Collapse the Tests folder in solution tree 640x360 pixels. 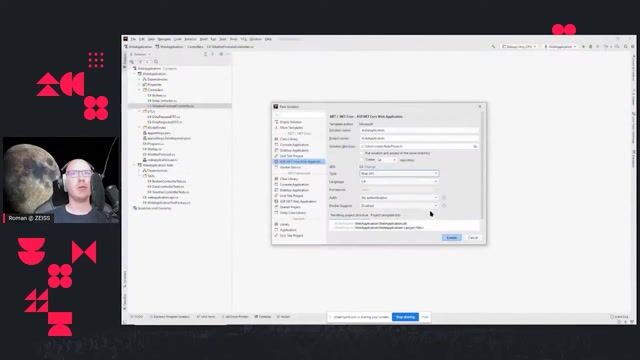point(140,176)
